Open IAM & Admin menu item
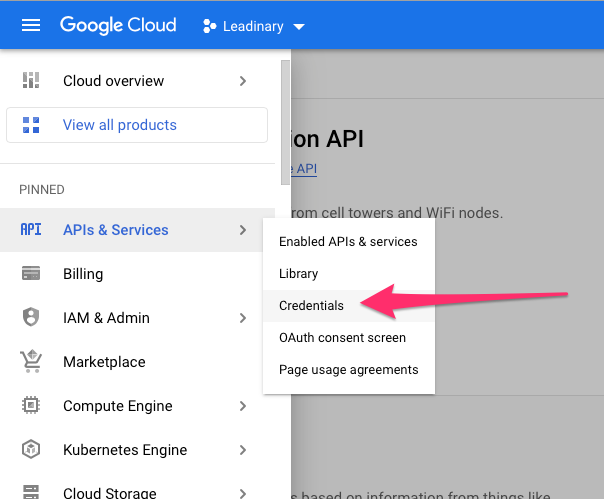The height and width of the screenshot is (499, 604). coord(138,318)
